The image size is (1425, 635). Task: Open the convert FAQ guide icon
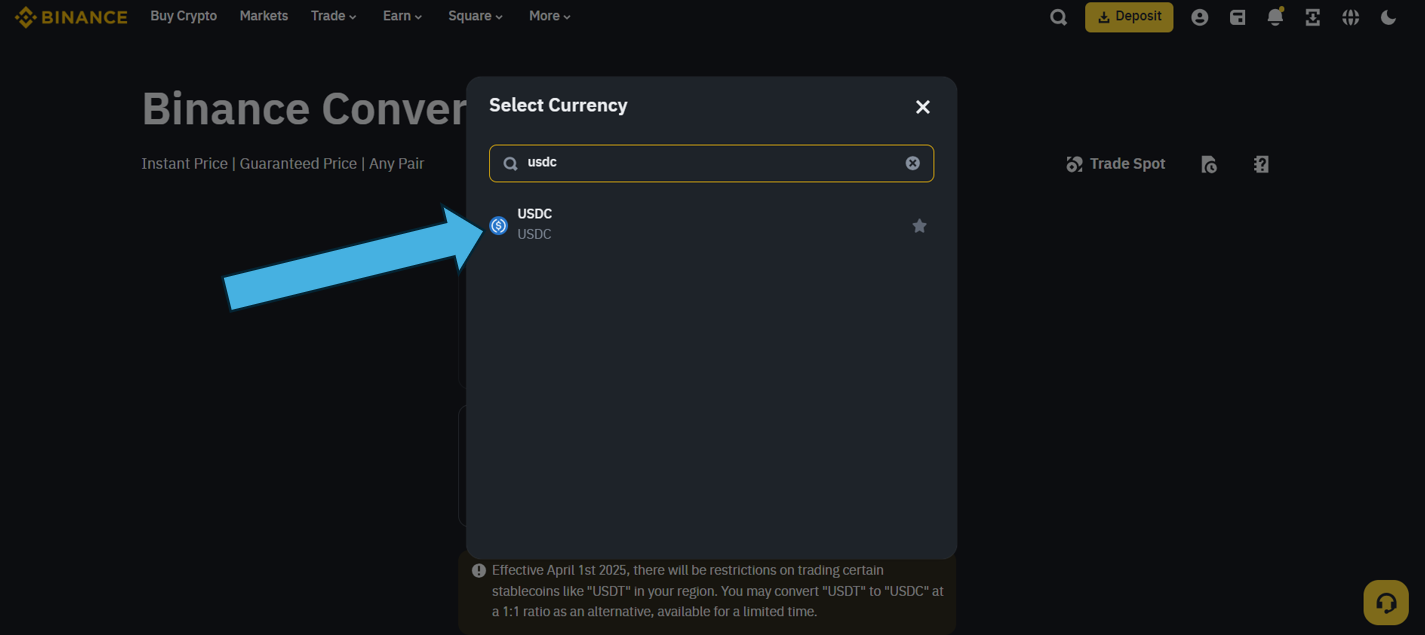(x=1261, y=164)
